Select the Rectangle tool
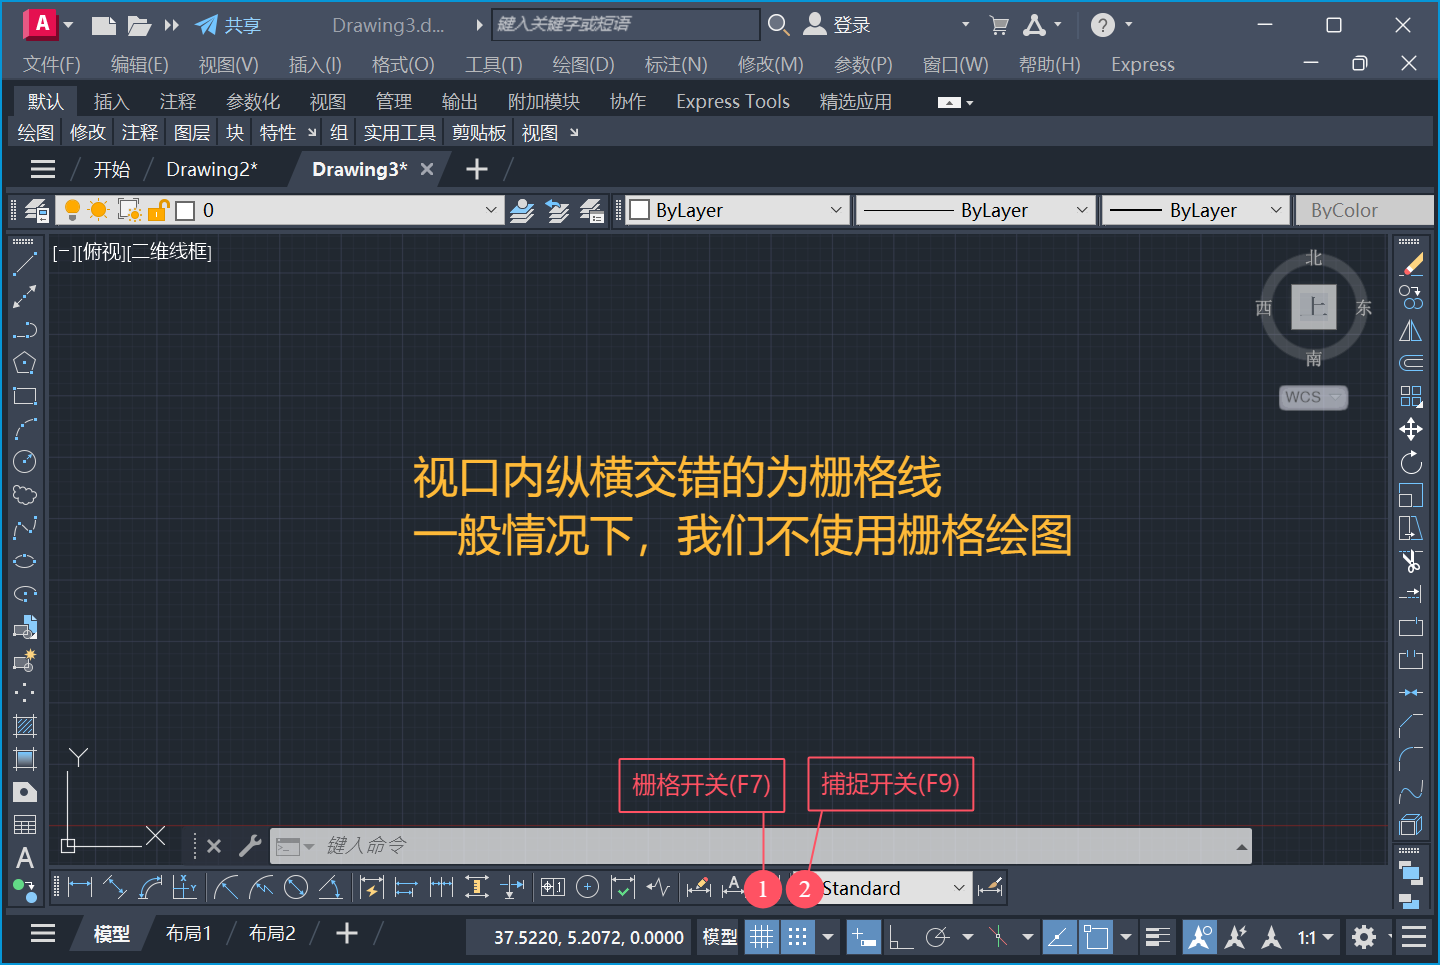Screen dimensions: 1440x965 pyautogui.click(x=25, y=396)
